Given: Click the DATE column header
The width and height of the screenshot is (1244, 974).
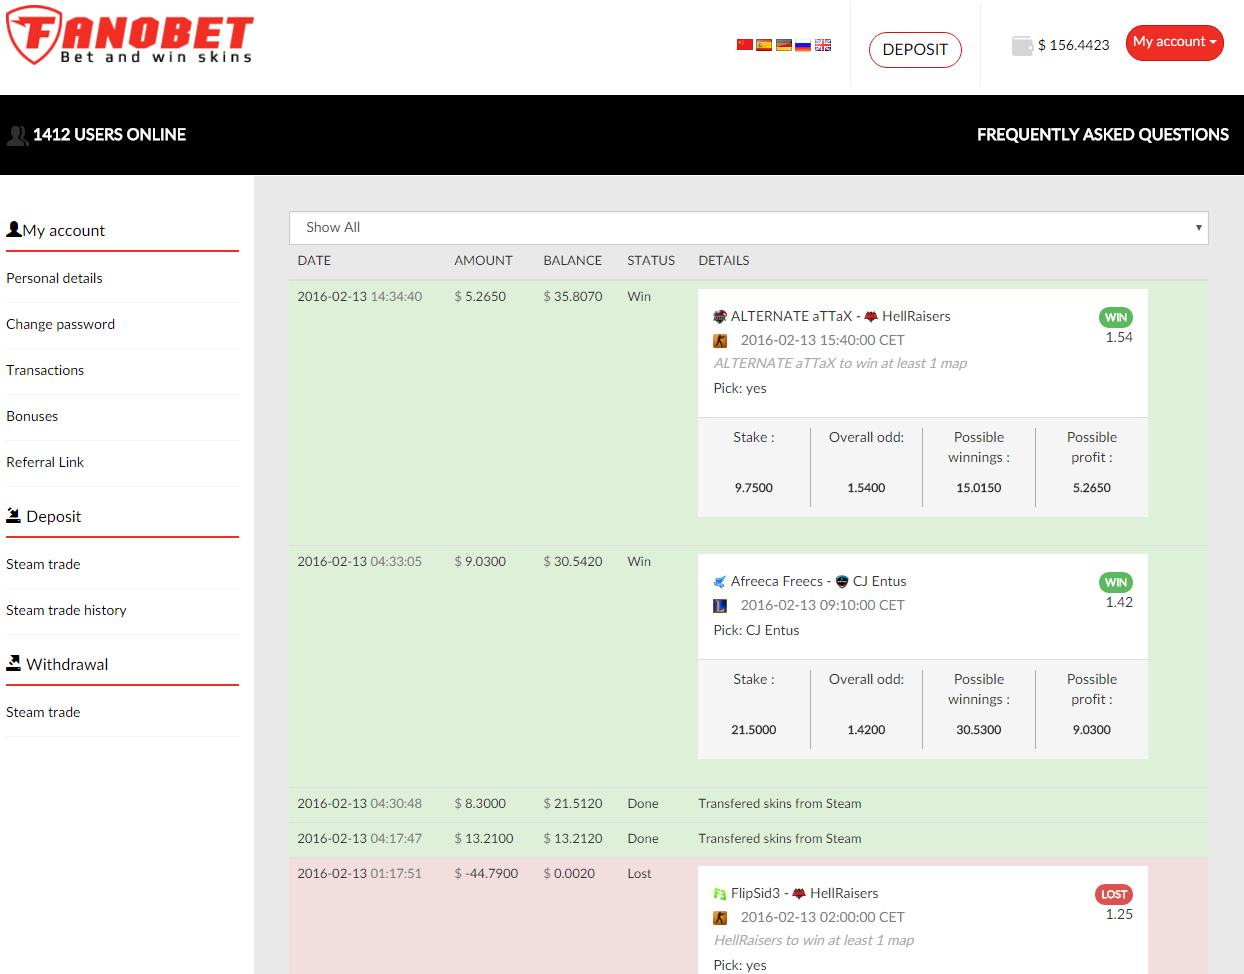Looking at the screenshot, I should pyautogui.click(x=314, y=260).
